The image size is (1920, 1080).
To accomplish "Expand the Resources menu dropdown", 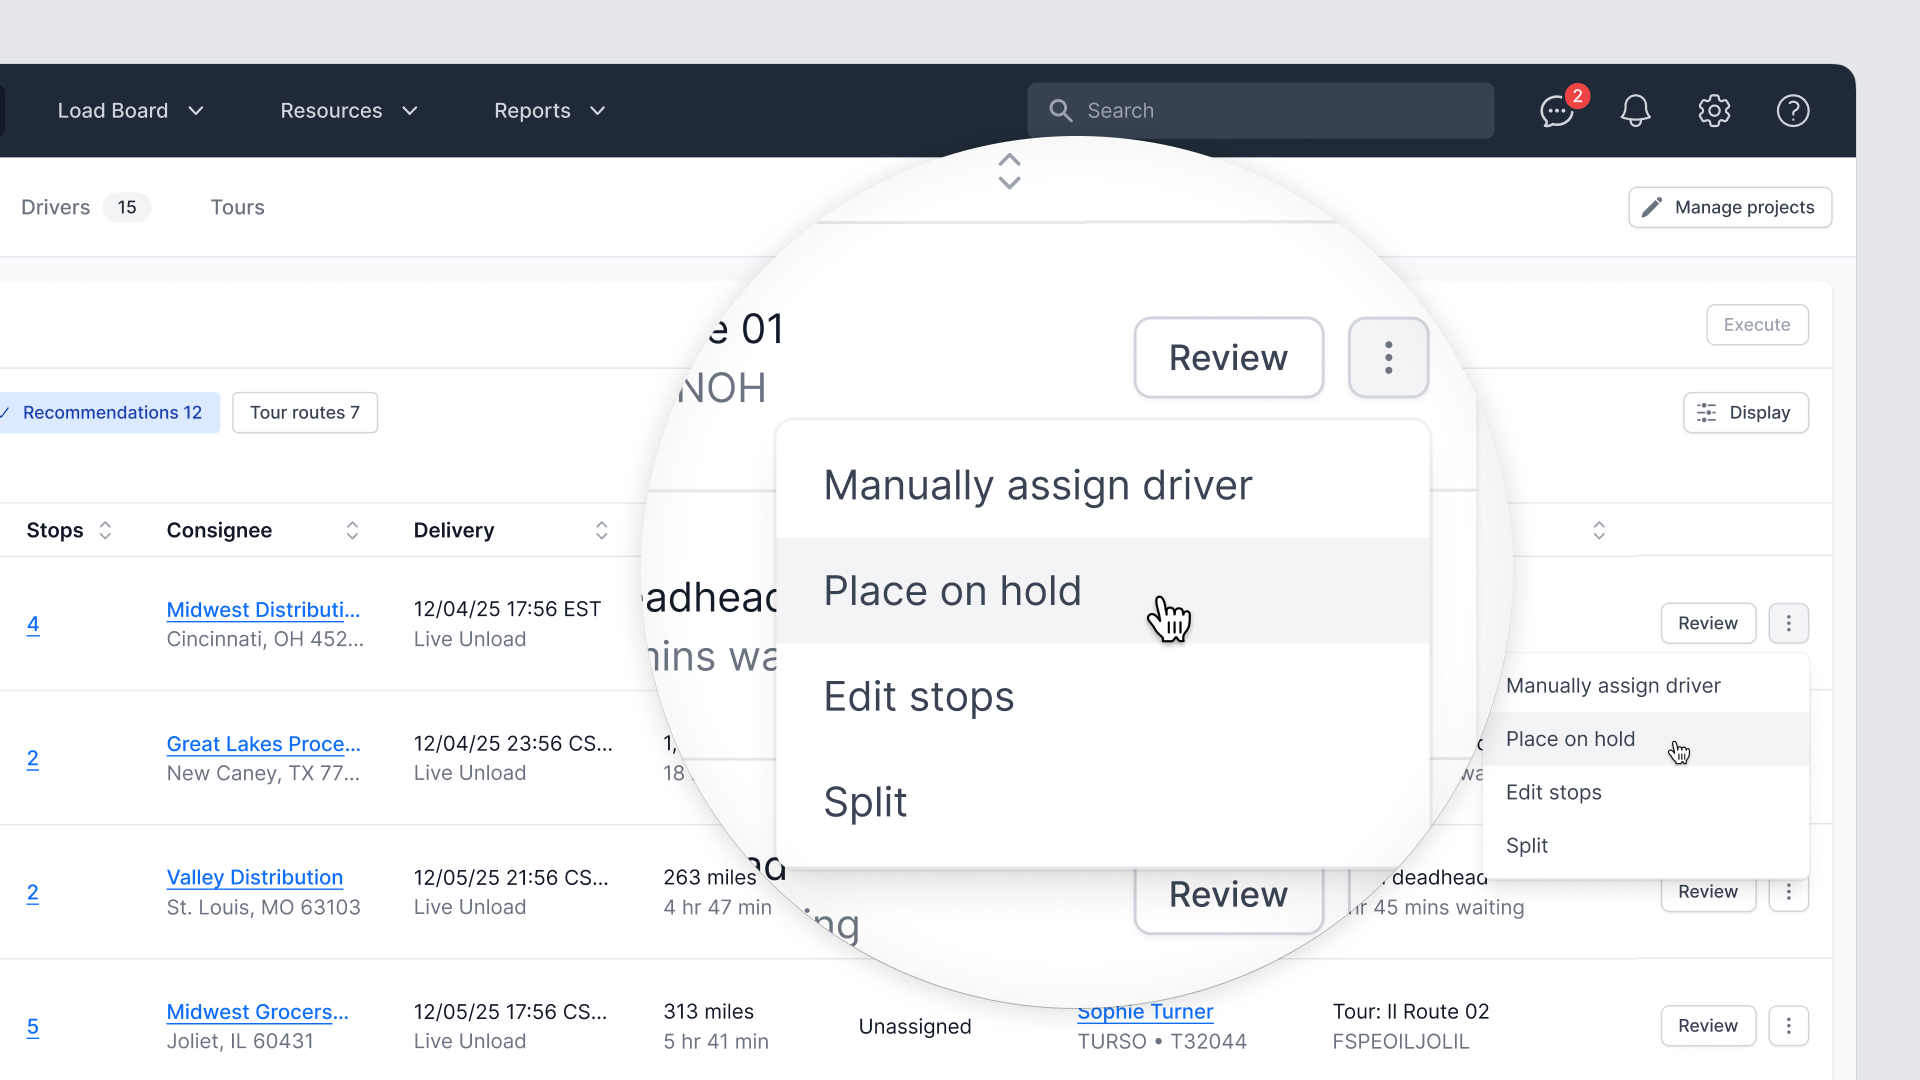I will click(x=348, y=111).
